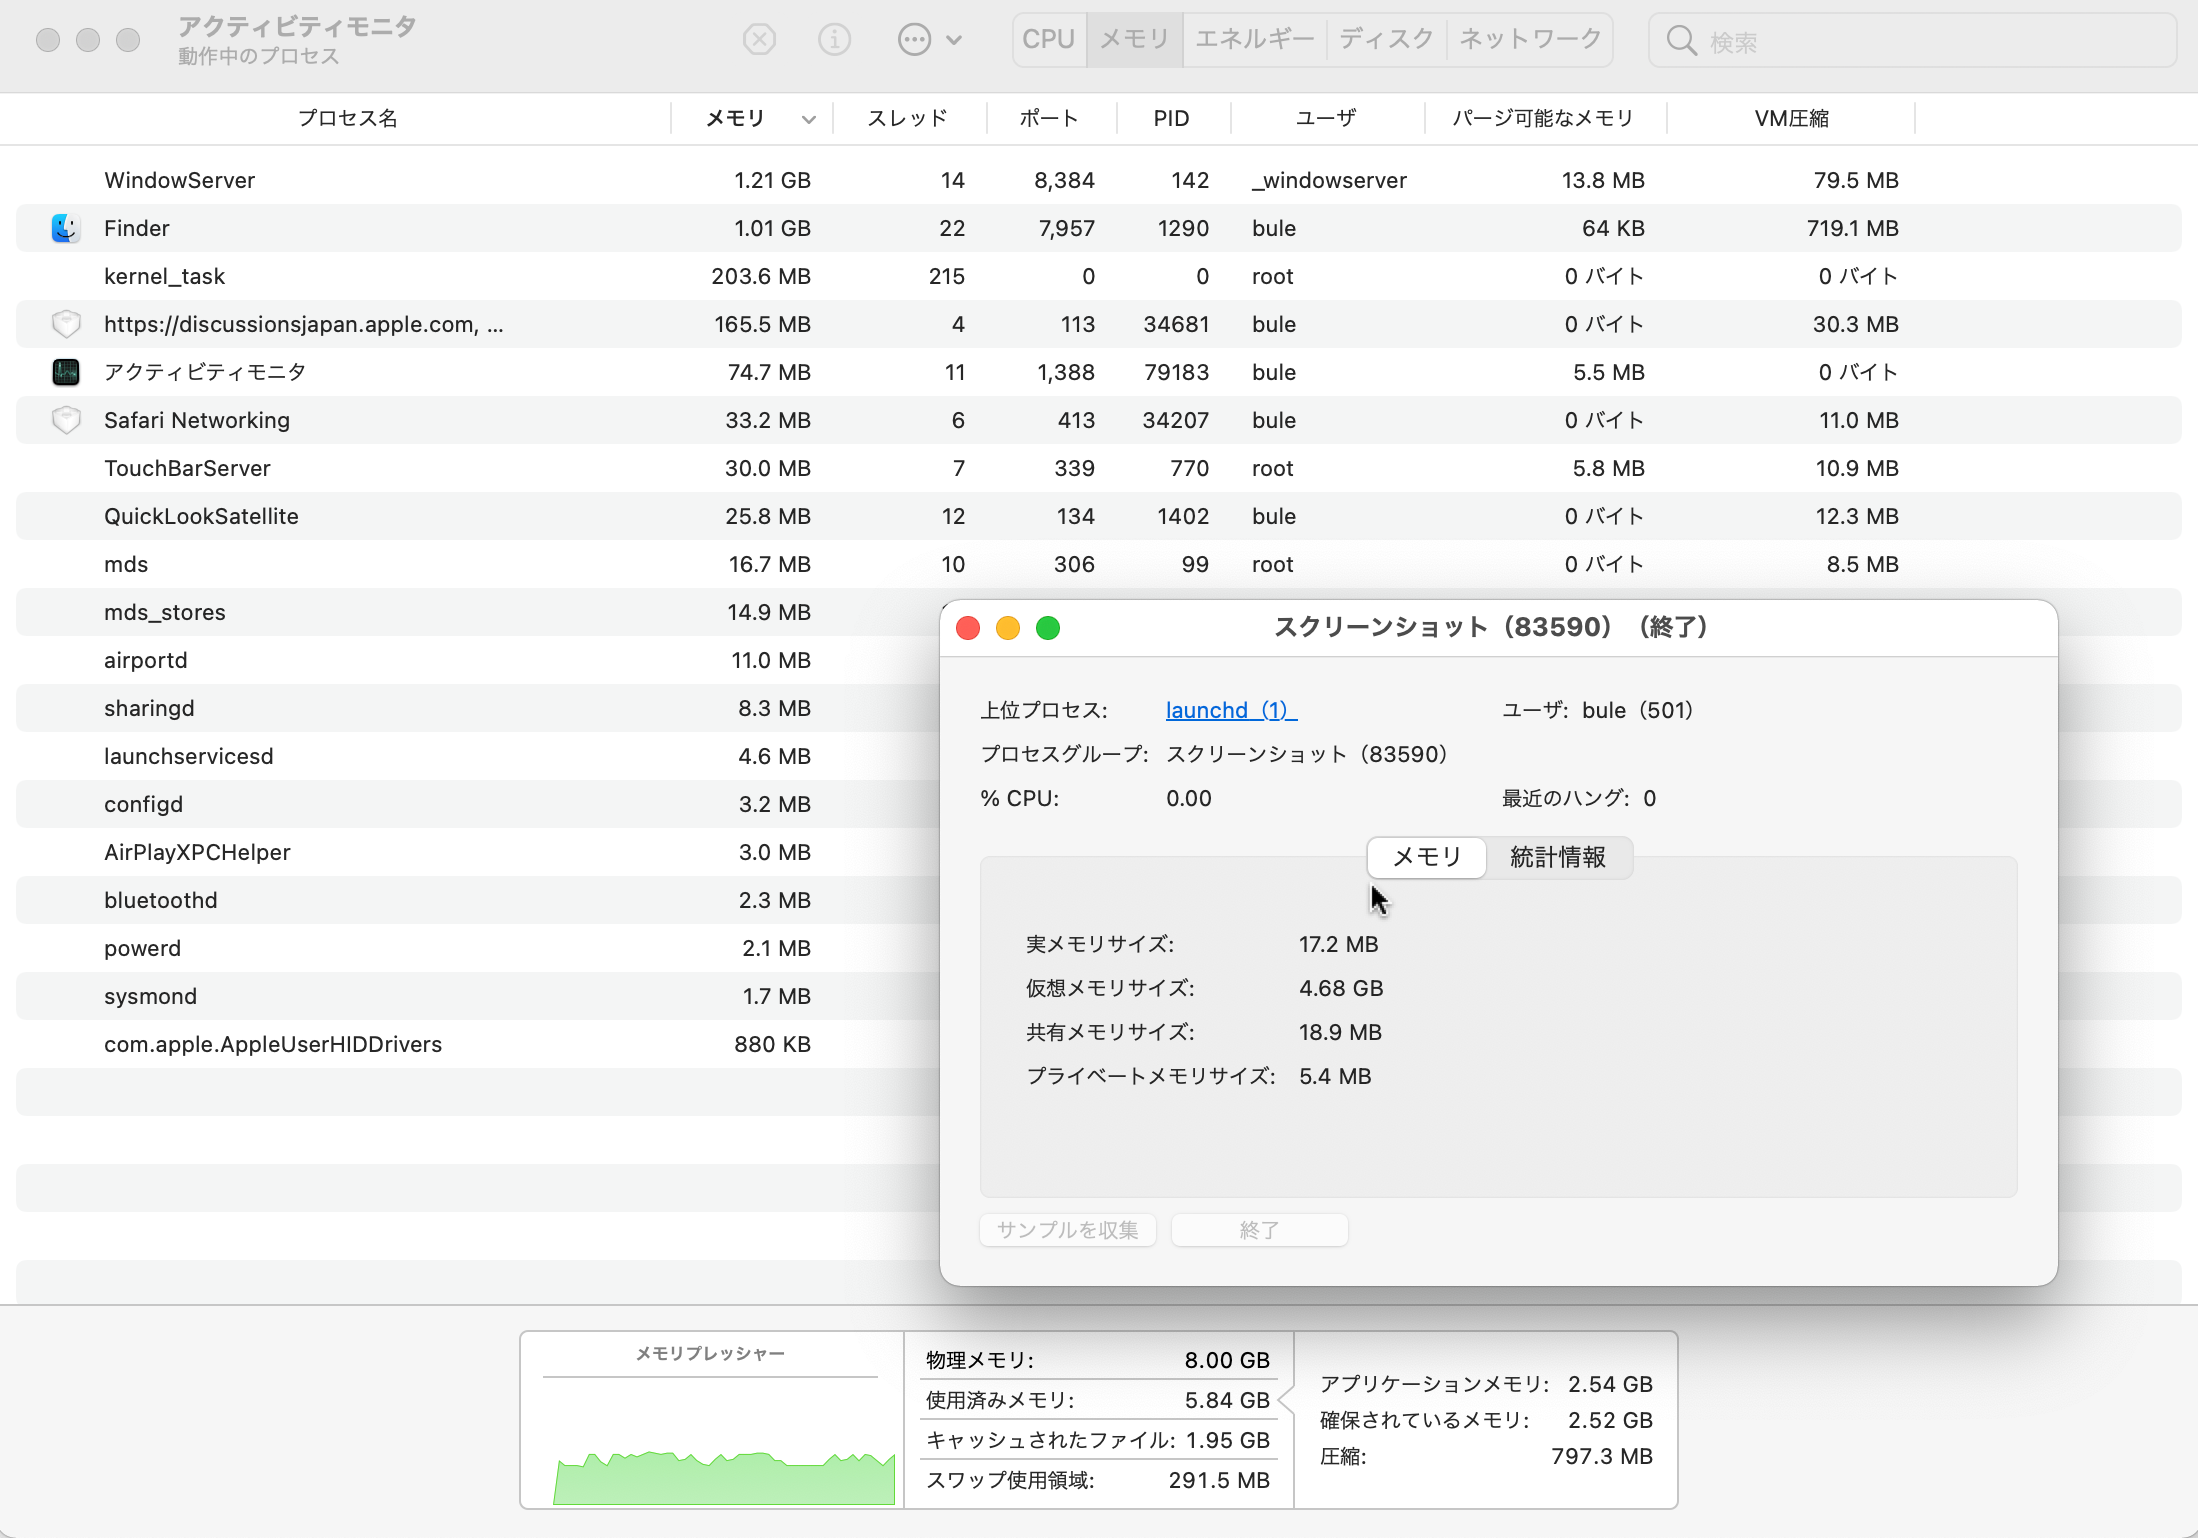Click the process info (i) toolbar icon
The height and width of the screenshot is (1538, 2198).
[x=834, y=40]
